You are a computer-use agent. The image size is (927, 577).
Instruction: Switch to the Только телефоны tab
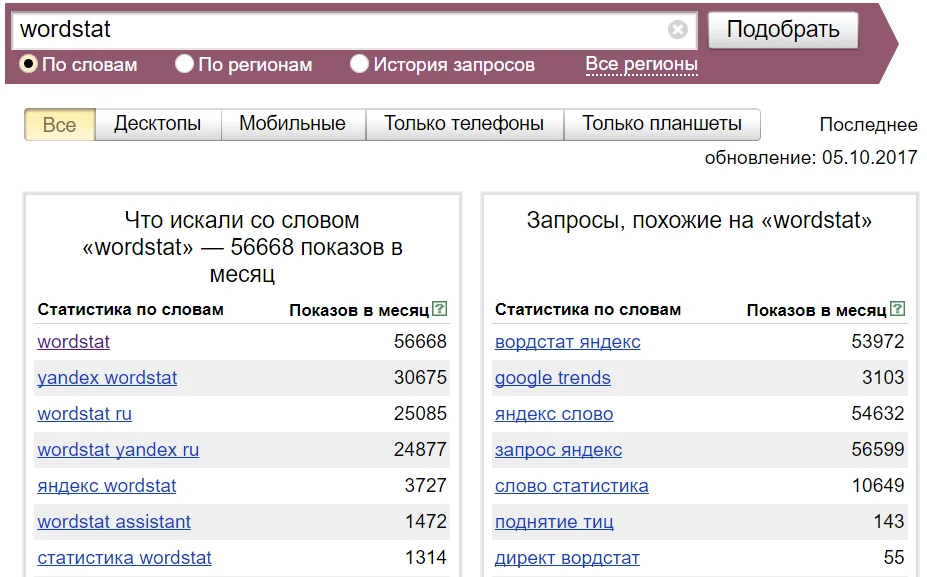464,124
